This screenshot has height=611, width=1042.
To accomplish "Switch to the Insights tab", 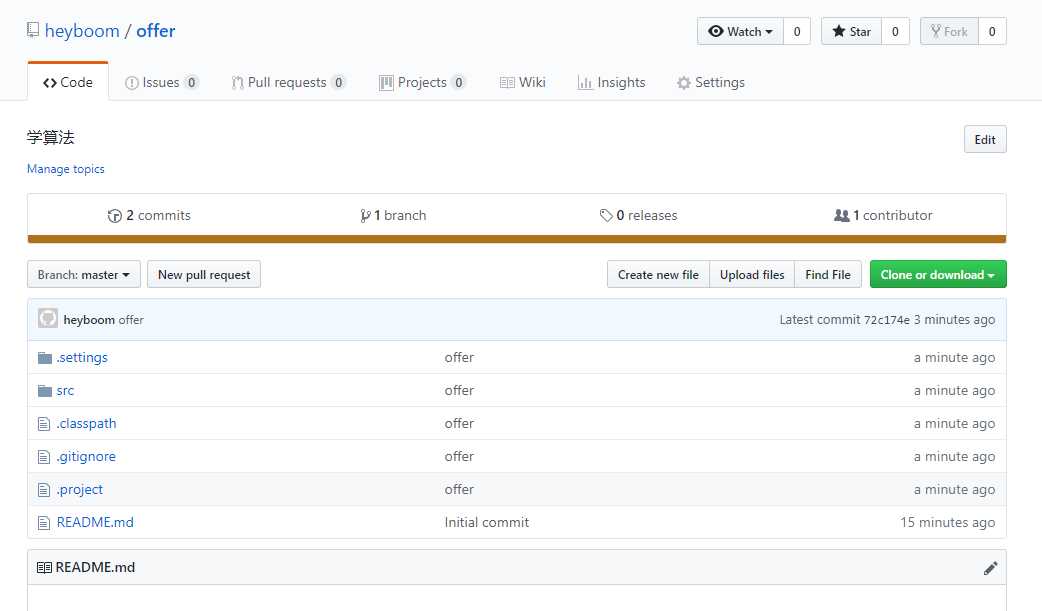I will point(611,82).
